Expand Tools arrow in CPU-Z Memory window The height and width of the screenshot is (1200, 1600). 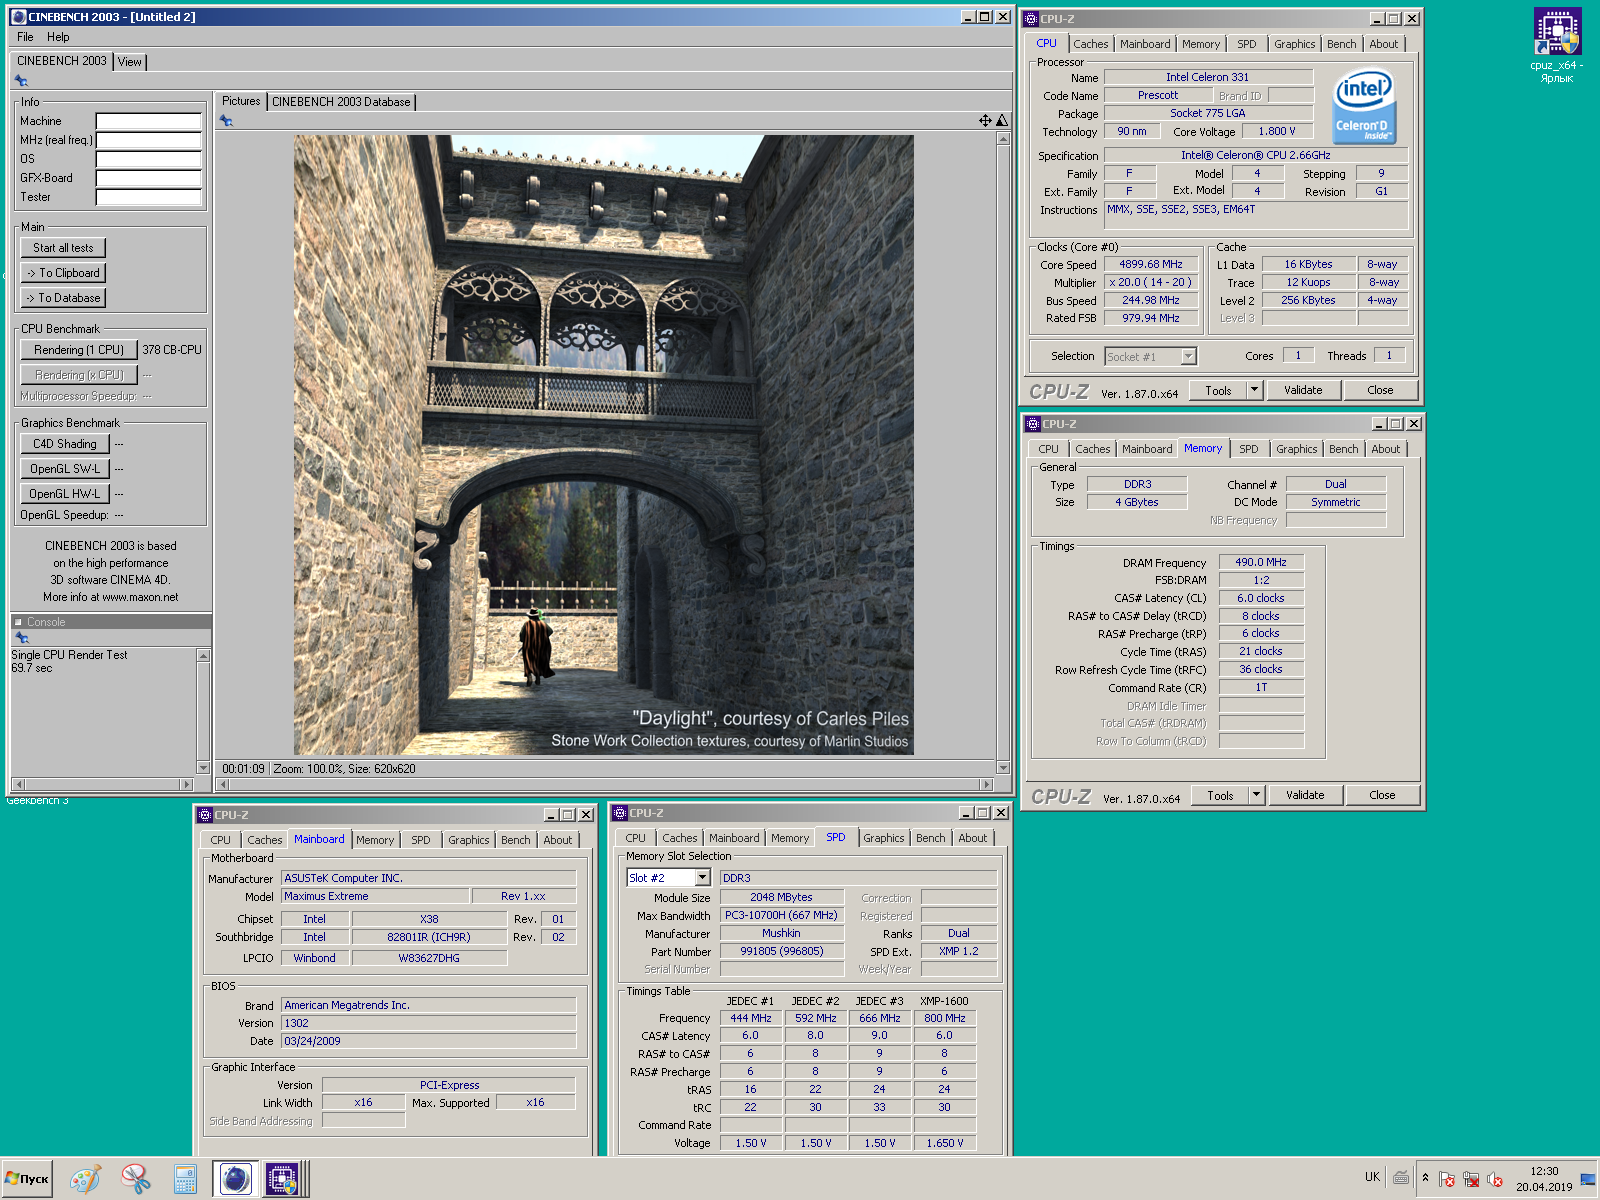pos(1257,795)
